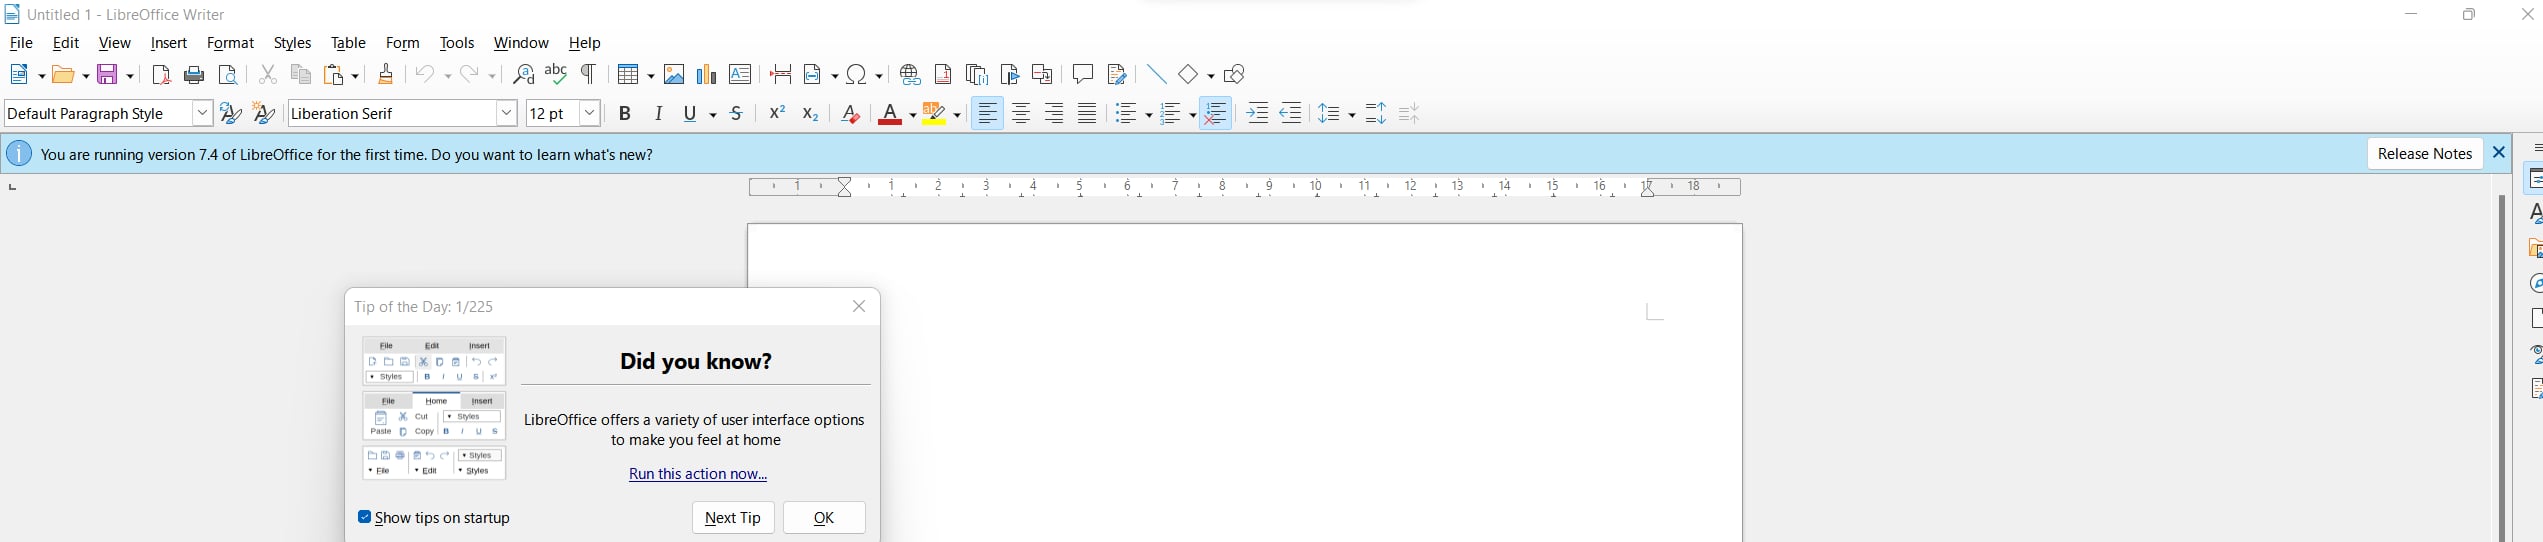This screenshot has width=2543, height=542.
Task: Expand unordered list dropdown arrow
Action: (x=1147, y=115)
